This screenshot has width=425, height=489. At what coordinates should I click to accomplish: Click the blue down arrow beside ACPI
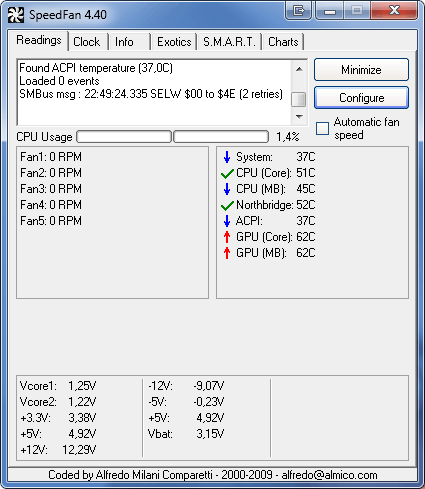(x=227, y=221)
